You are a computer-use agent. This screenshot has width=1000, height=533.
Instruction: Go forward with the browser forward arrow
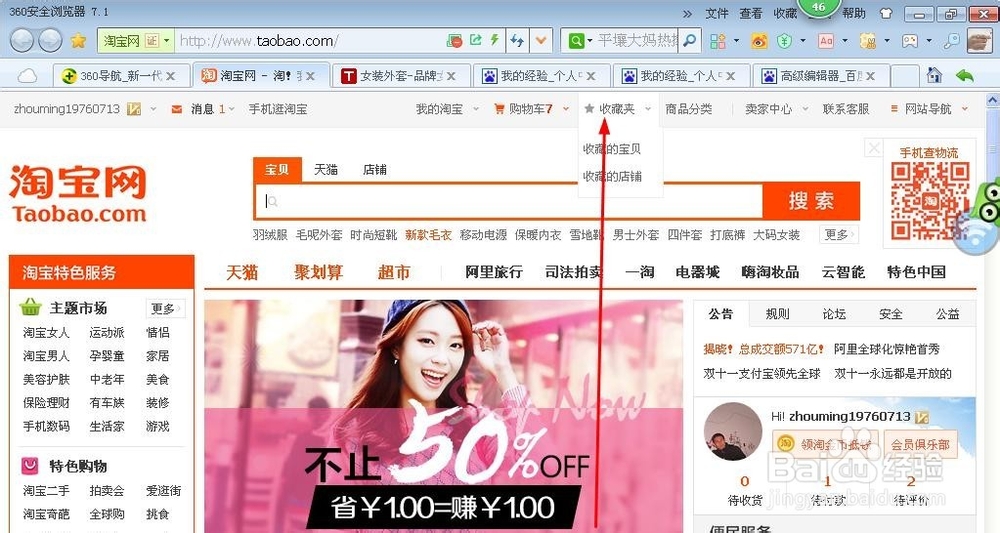pyautogui.click(x=50, y=41)
